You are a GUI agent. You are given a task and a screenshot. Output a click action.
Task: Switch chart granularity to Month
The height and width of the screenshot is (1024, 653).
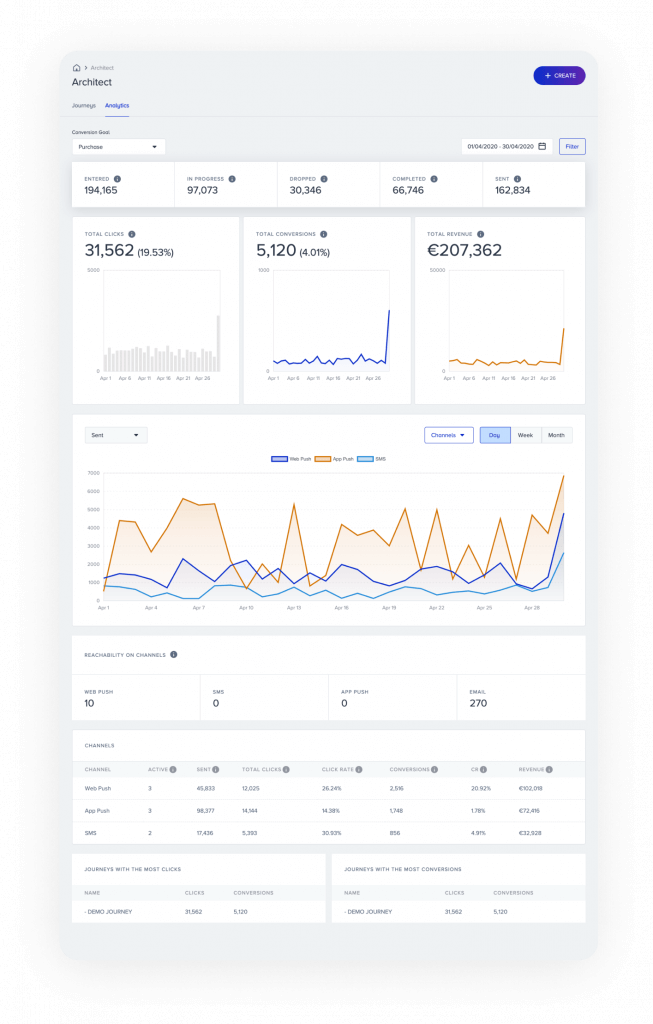(x=556, y=435)
